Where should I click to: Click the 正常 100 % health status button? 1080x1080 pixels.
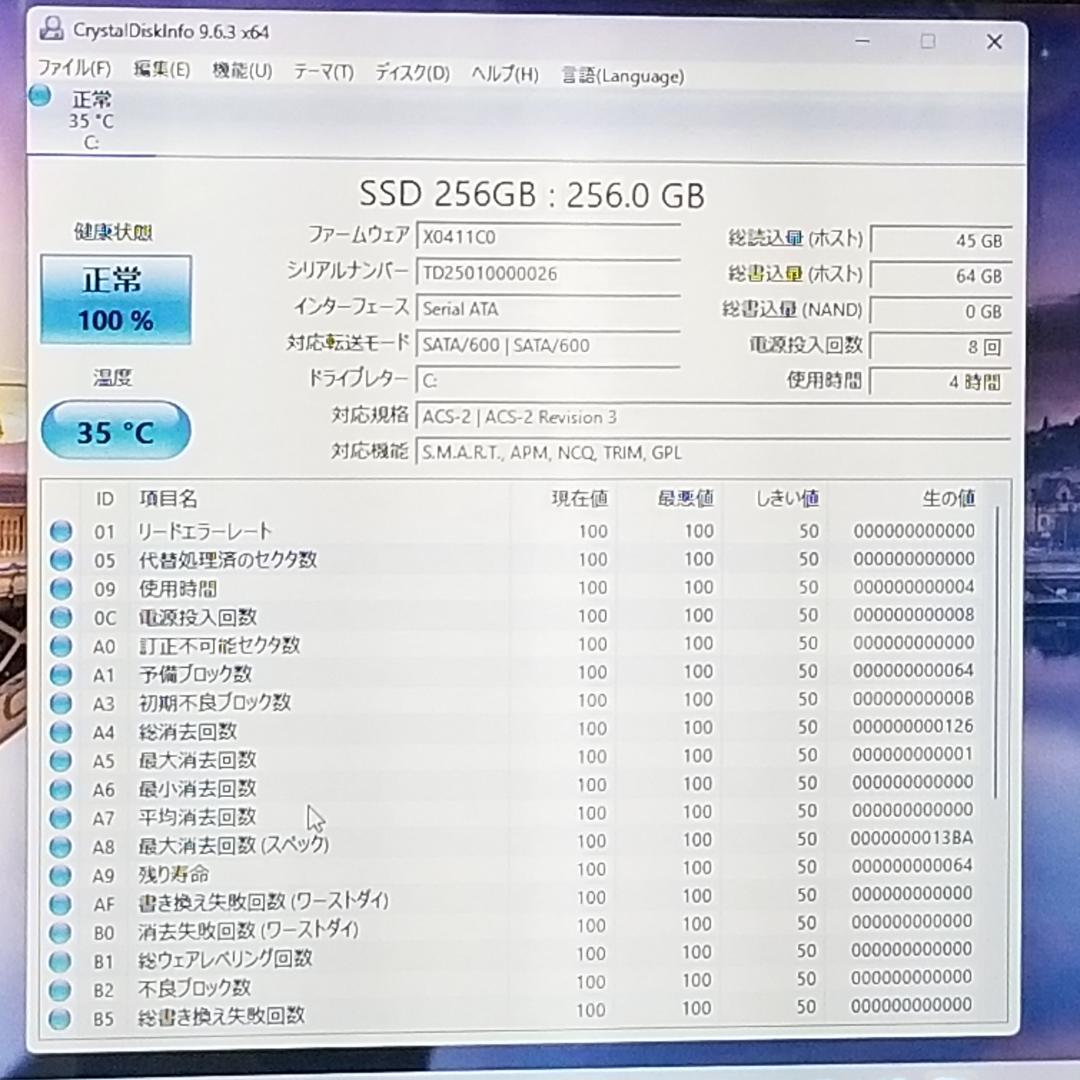(116, 300)
